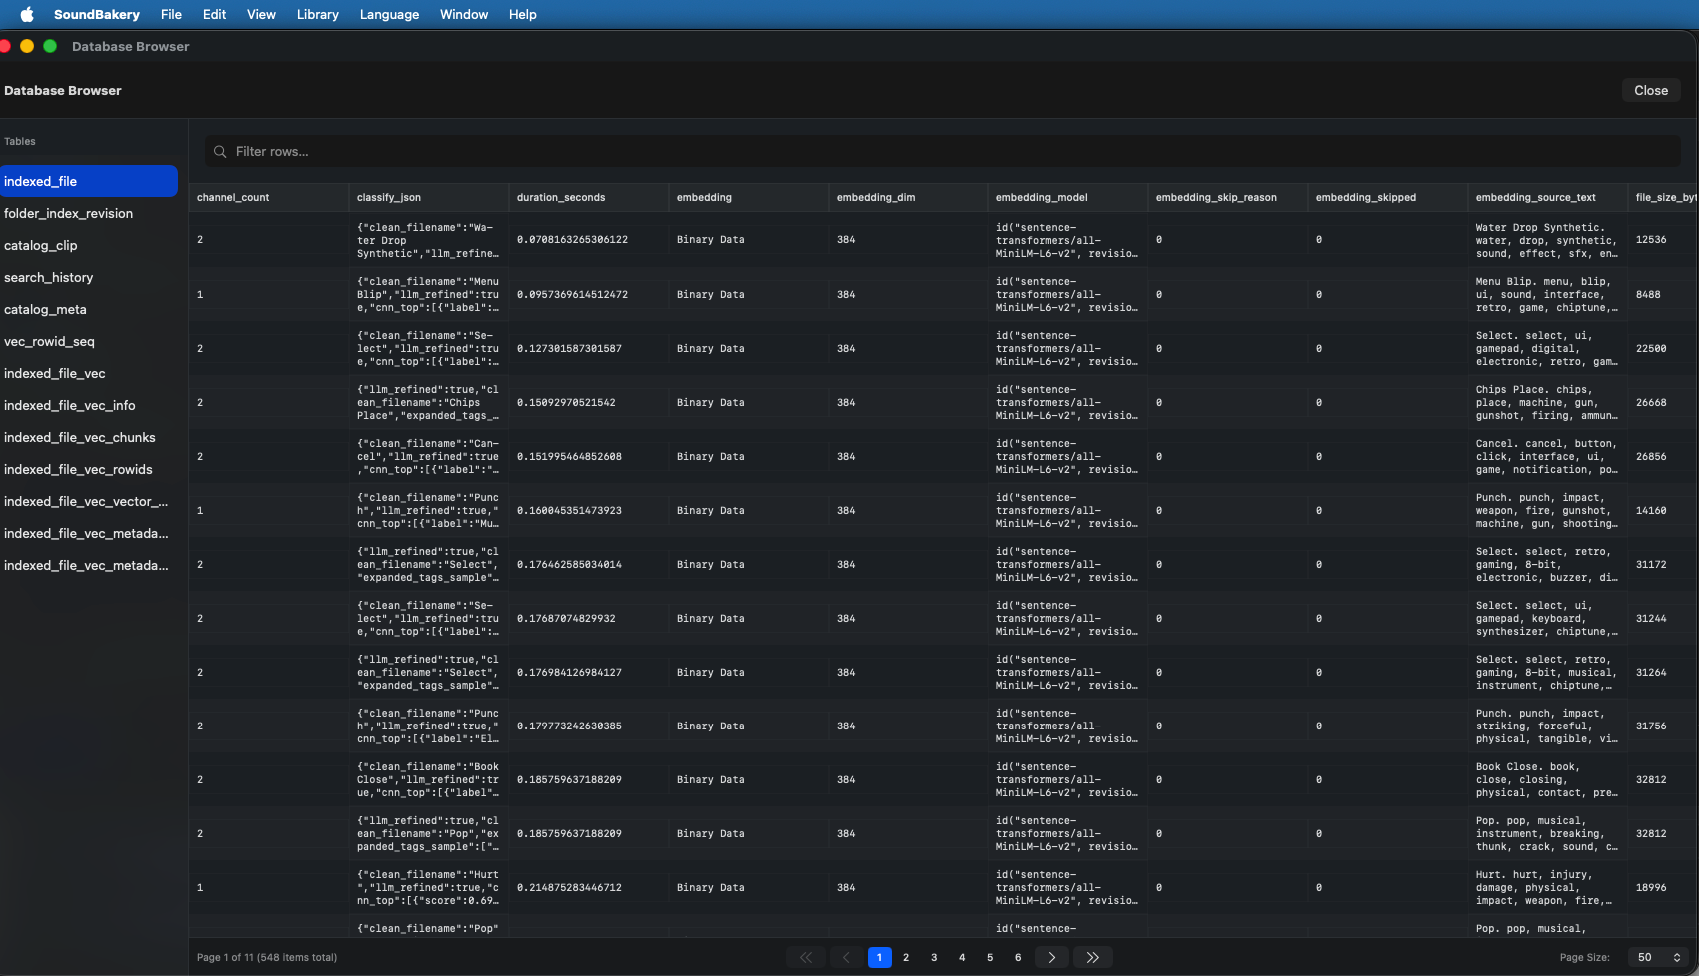The height and width of the screenshot is (976, 1699).
Task: Go to previous page arrow
Action: click(x=846, y=957)
